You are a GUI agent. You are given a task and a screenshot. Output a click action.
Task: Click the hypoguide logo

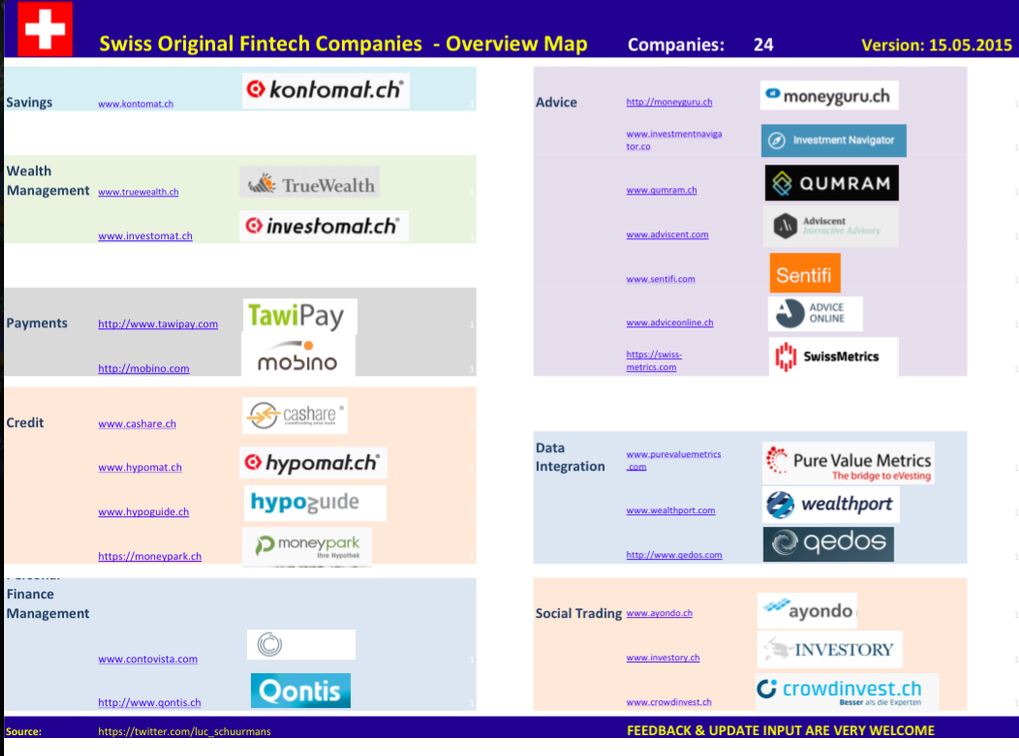point(315,502)
